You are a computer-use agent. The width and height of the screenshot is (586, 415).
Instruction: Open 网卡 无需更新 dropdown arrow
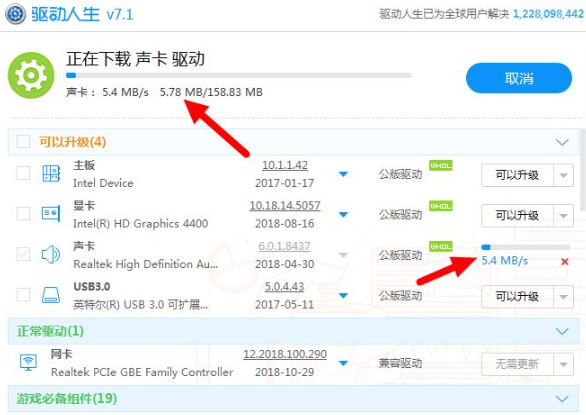[563, 364]
